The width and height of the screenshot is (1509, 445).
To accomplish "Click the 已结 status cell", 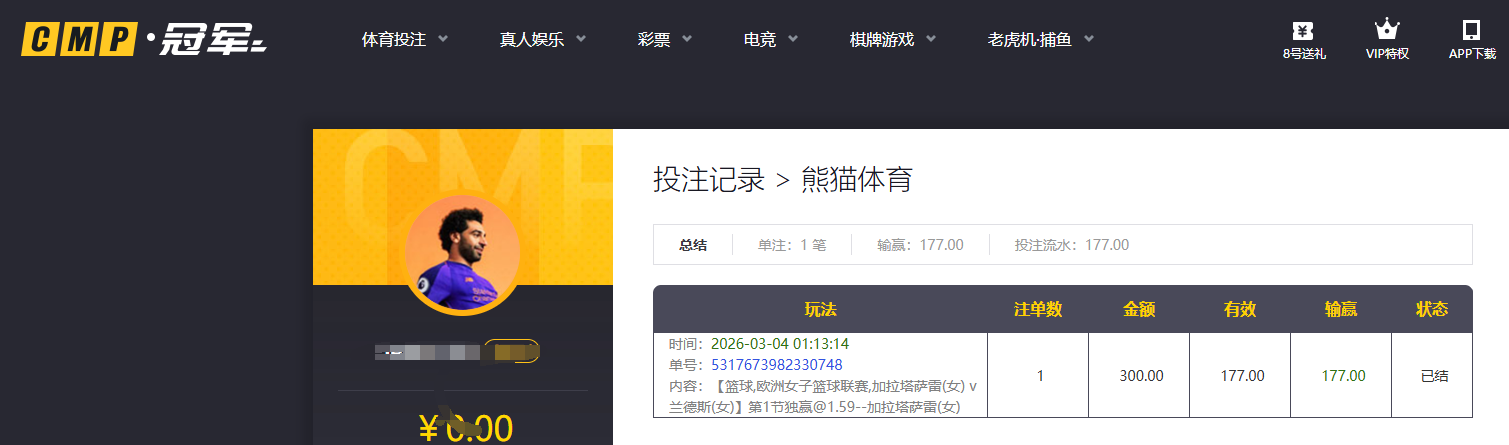I will 1434,376.
